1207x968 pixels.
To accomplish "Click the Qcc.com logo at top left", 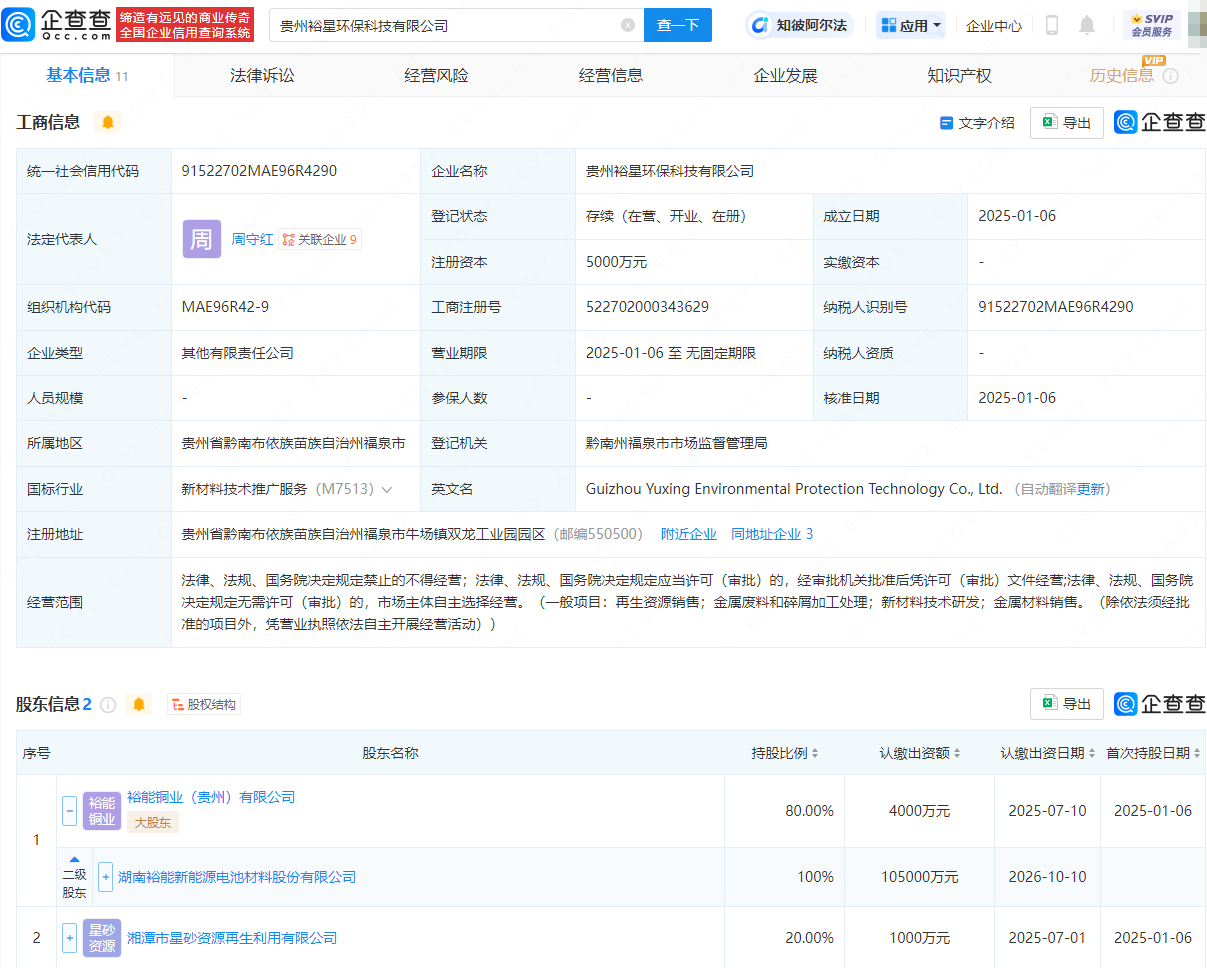I will (x=56, y=25).
